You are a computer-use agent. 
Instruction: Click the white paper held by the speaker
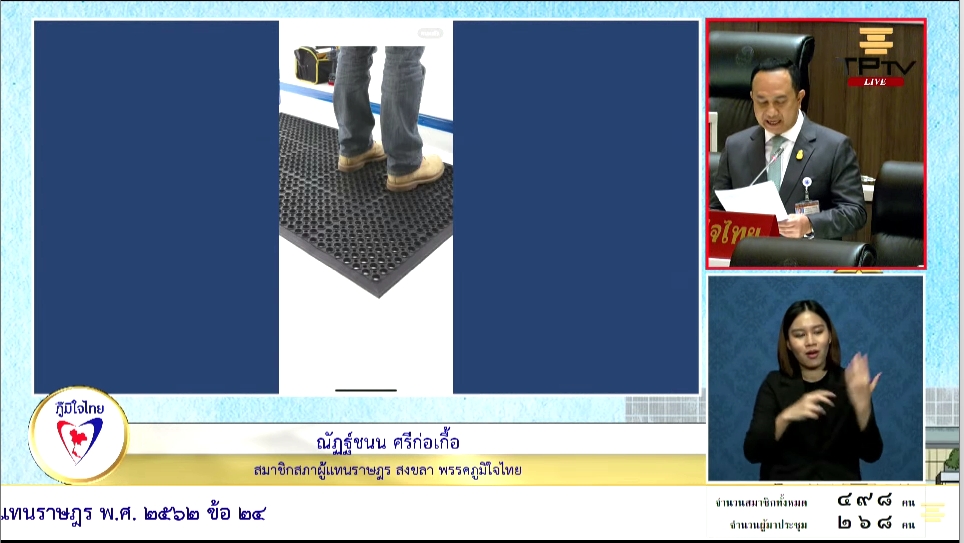(x=752, y=198)
